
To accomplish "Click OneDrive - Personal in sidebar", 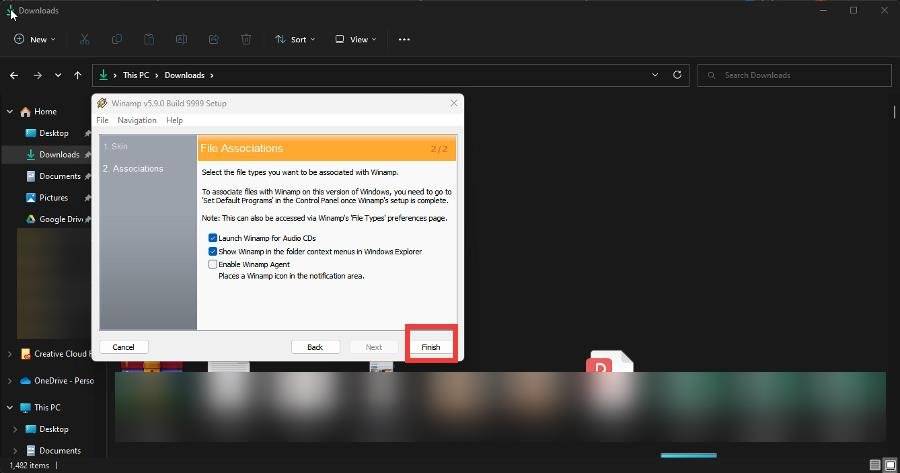I will coord(57,381).
